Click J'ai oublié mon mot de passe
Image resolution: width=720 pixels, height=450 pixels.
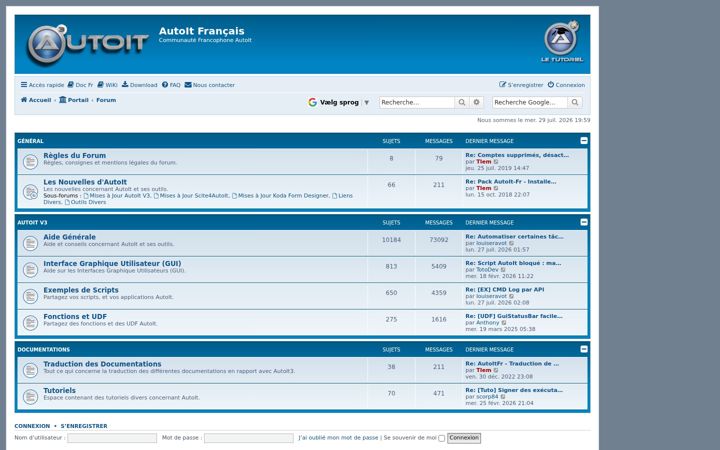click(338, 438)
